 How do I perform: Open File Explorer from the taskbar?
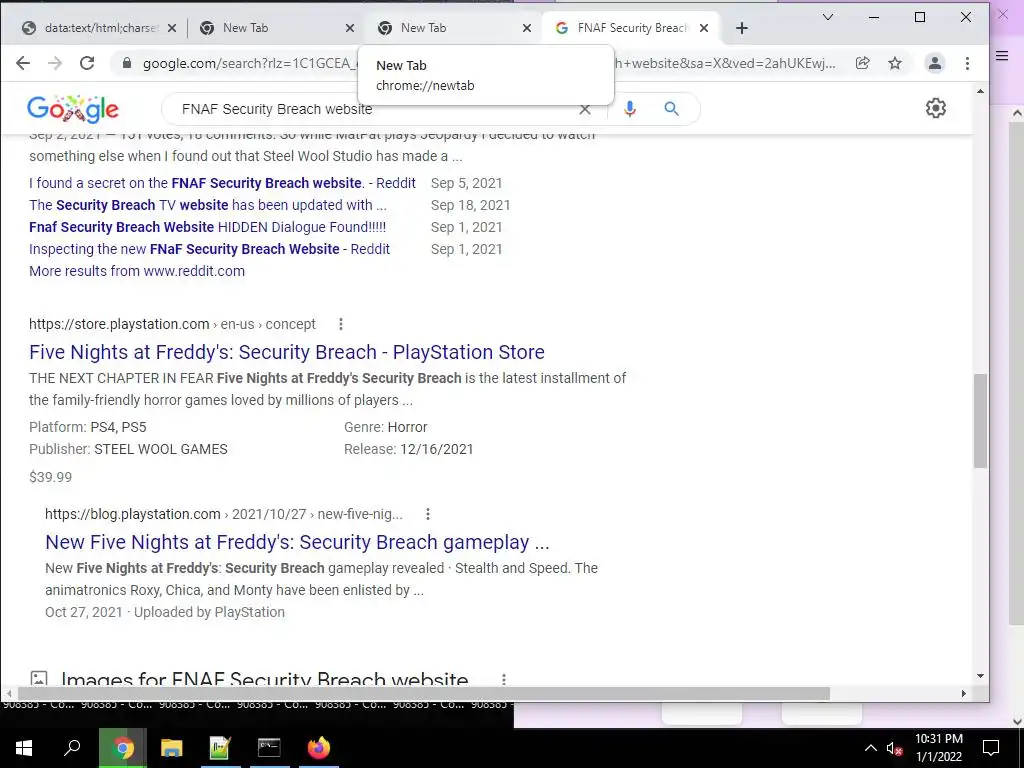point(171,748)
